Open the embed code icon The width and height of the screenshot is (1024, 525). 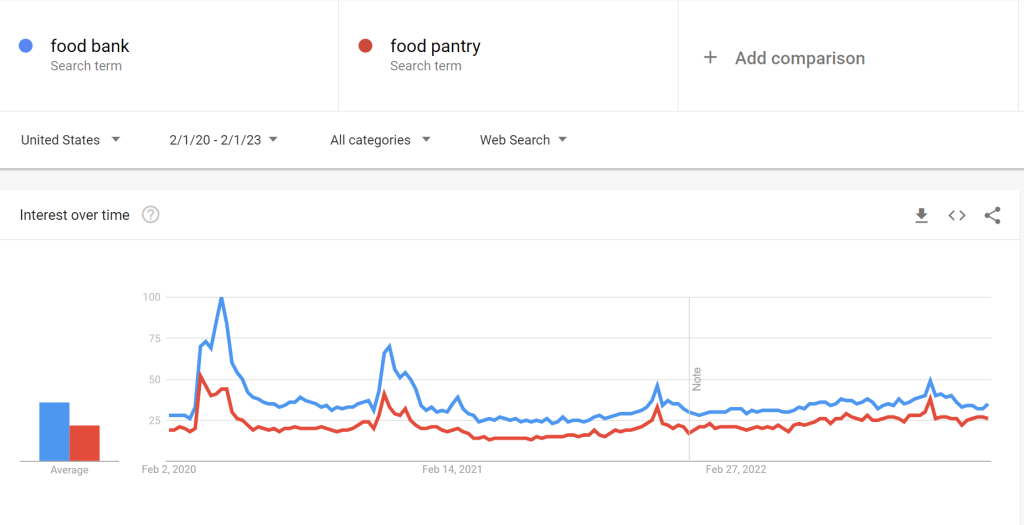pos(957,215)
